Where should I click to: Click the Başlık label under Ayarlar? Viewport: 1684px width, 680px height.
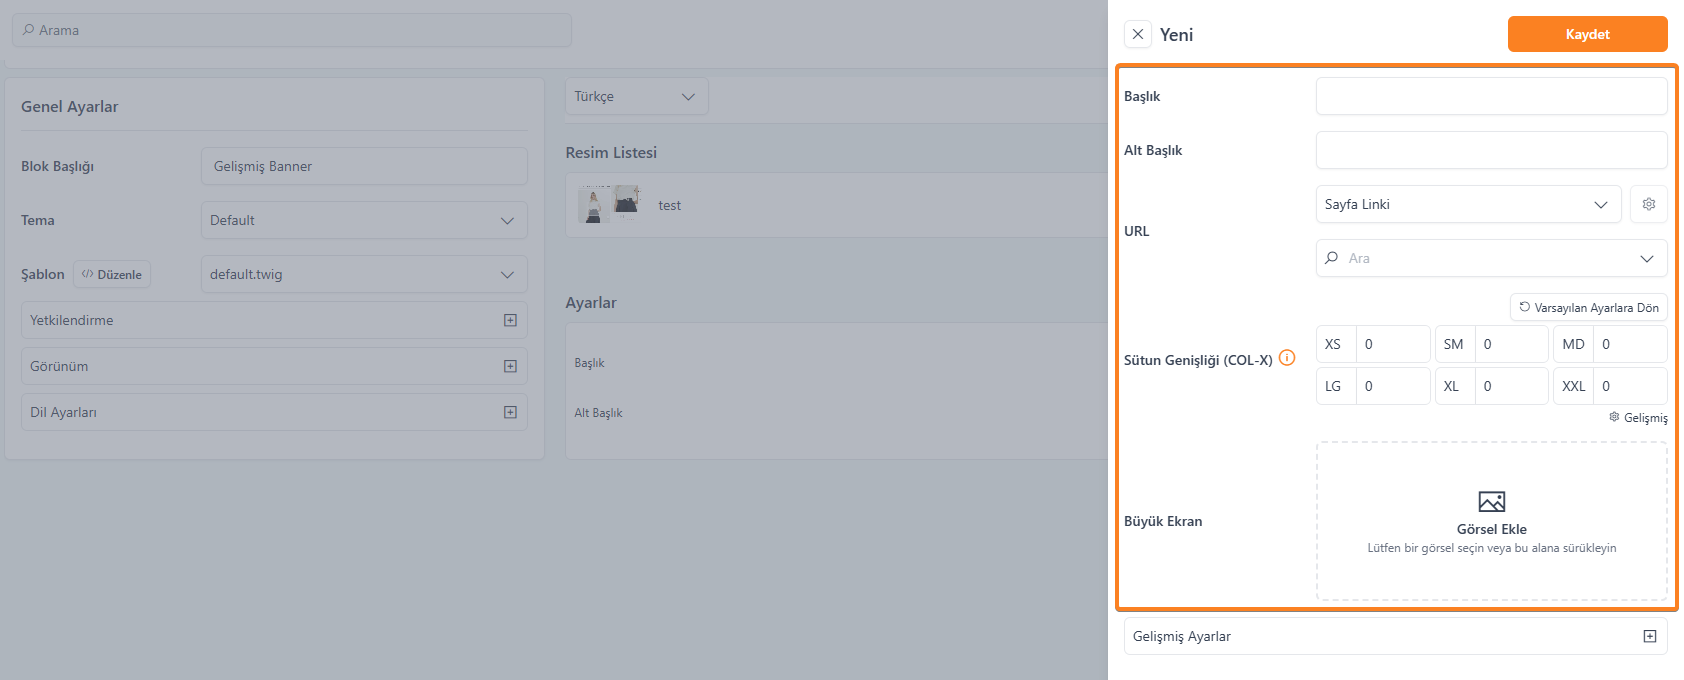click(589, 362)
